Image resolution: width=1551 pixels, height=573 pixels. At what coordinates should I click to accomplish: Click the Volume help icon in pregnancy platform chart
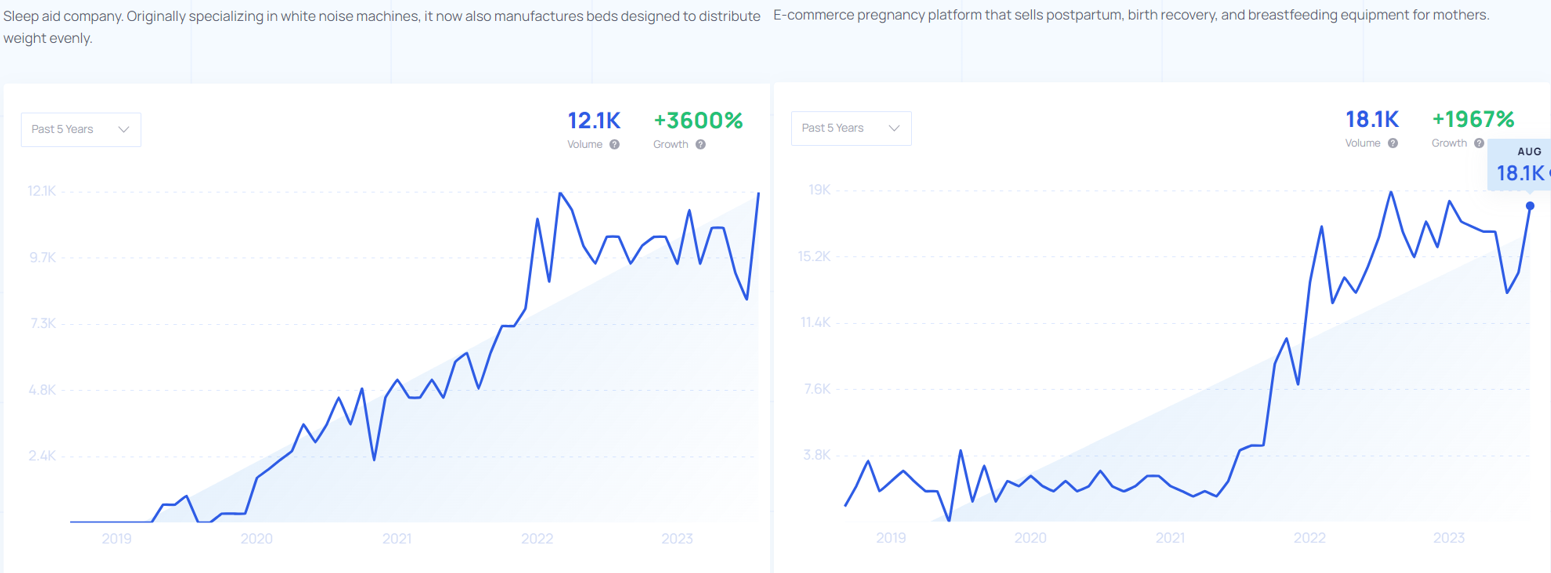[x=1391, y=144]
